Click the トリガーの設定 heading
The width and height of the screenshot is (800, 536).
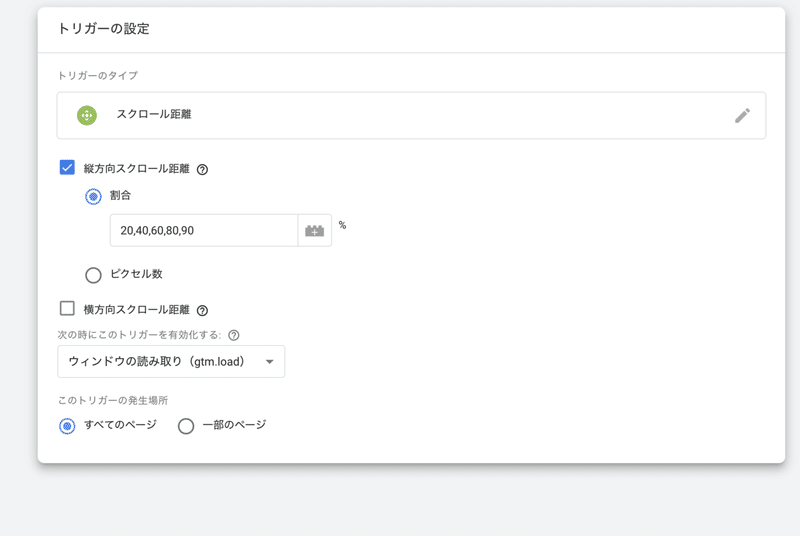click(104, 29)
